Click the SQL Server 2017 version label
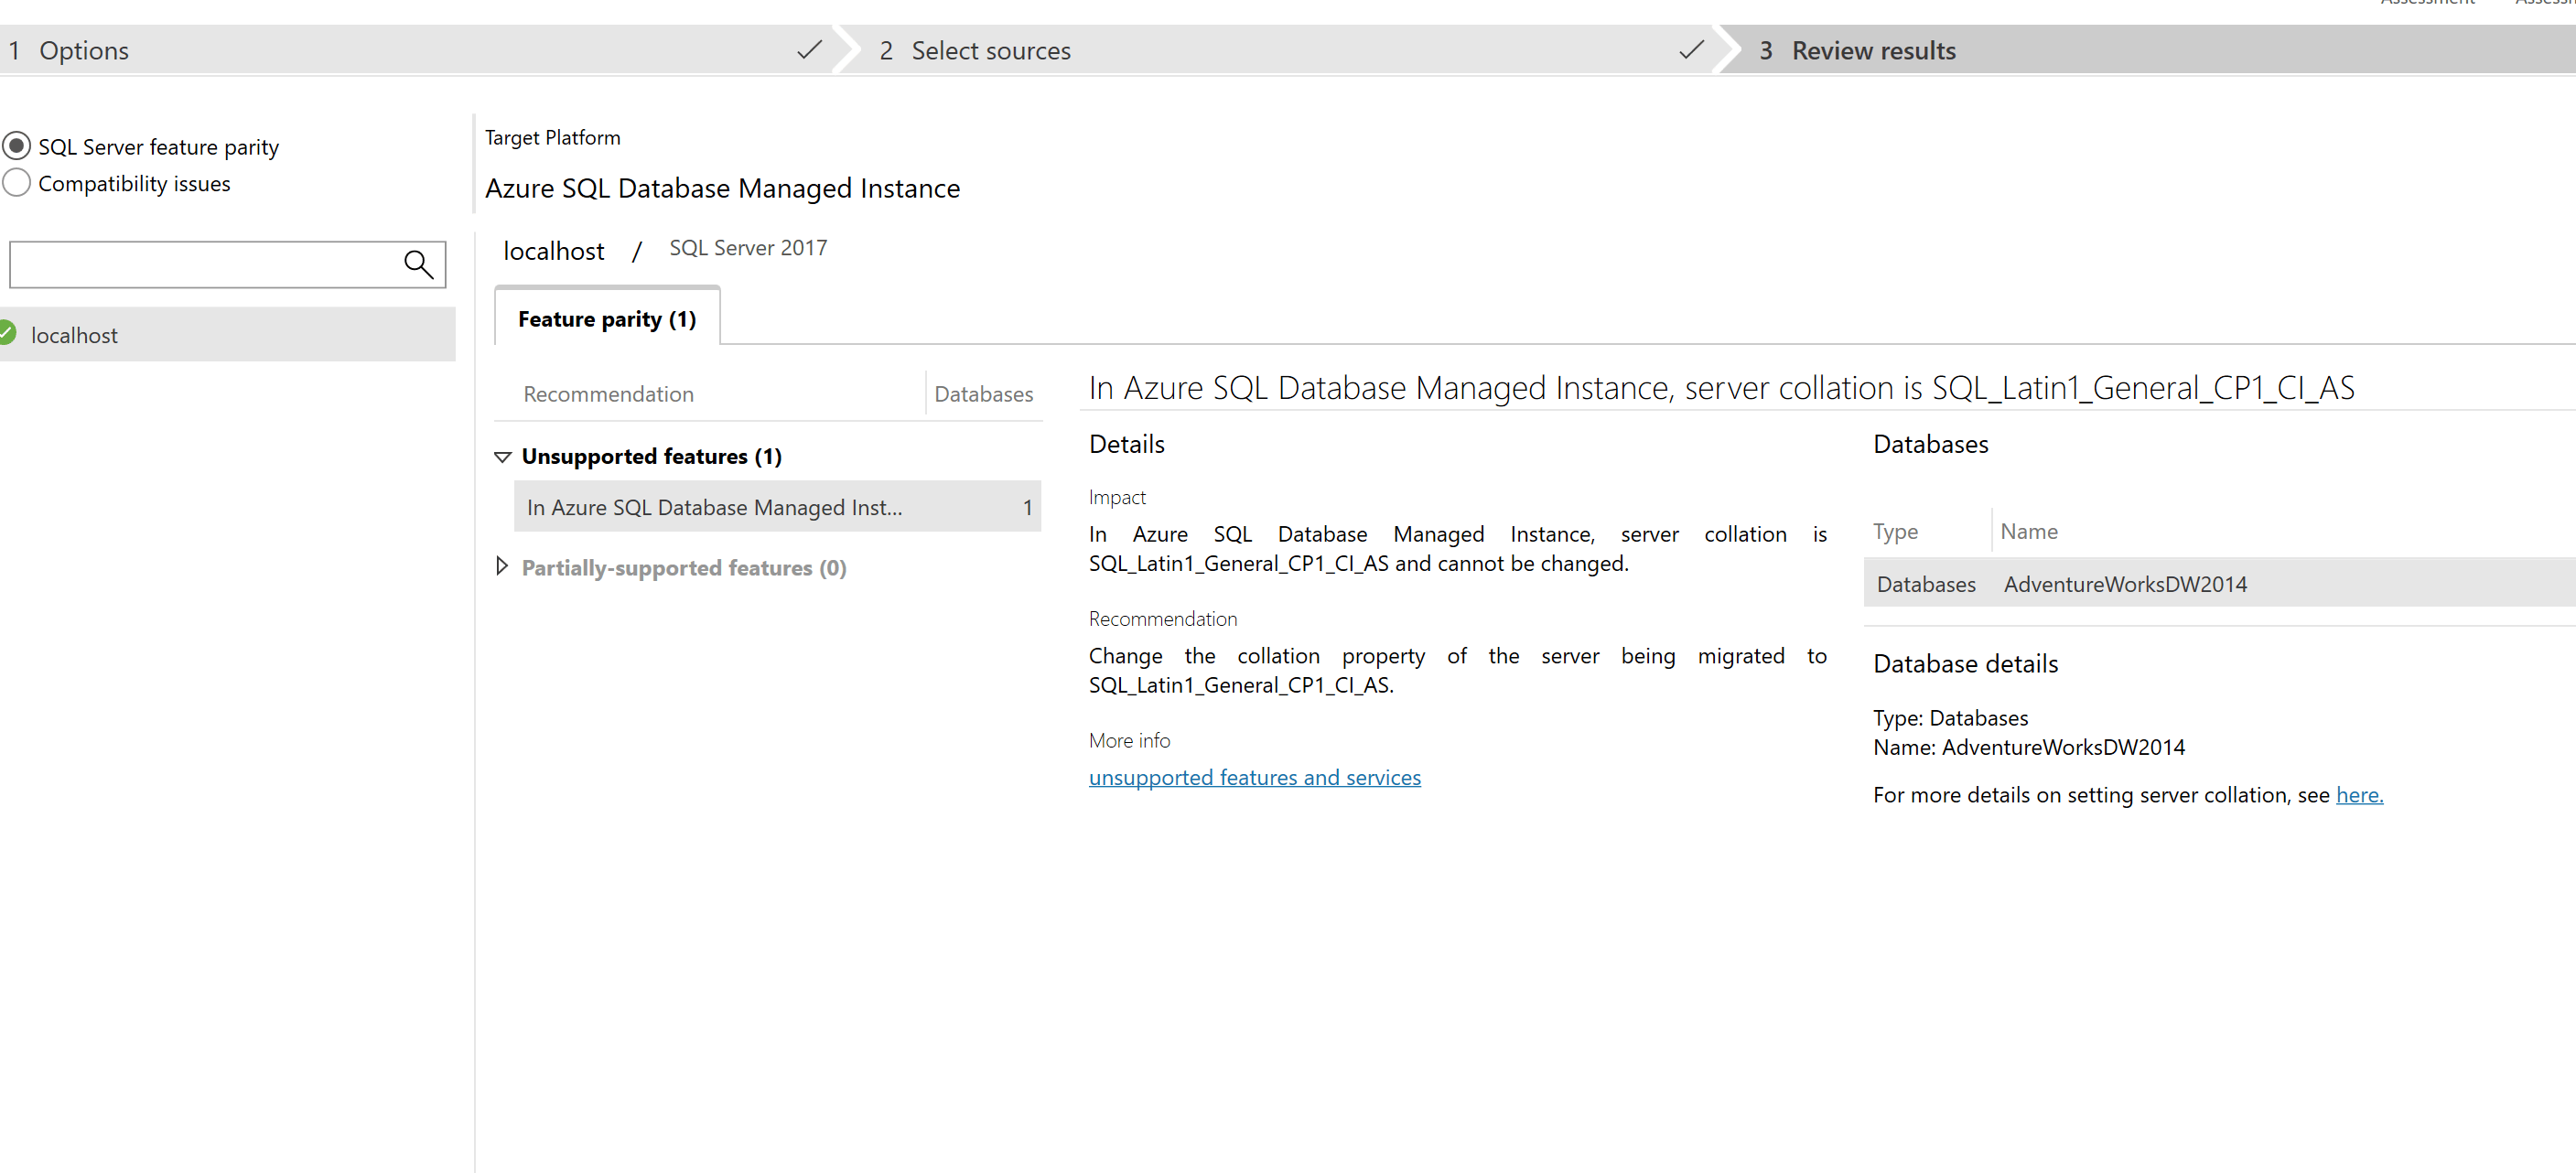Viewport: 2576px width, 1173px height. click(x=748, y=247)
